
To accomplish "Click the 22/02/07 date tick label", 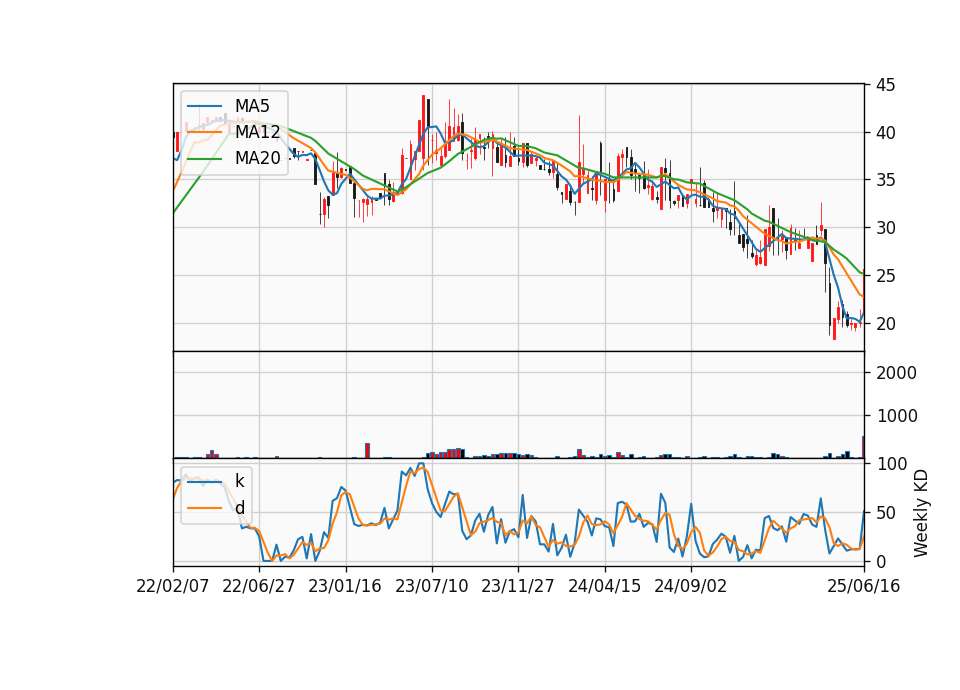I will tap(173, 586).
